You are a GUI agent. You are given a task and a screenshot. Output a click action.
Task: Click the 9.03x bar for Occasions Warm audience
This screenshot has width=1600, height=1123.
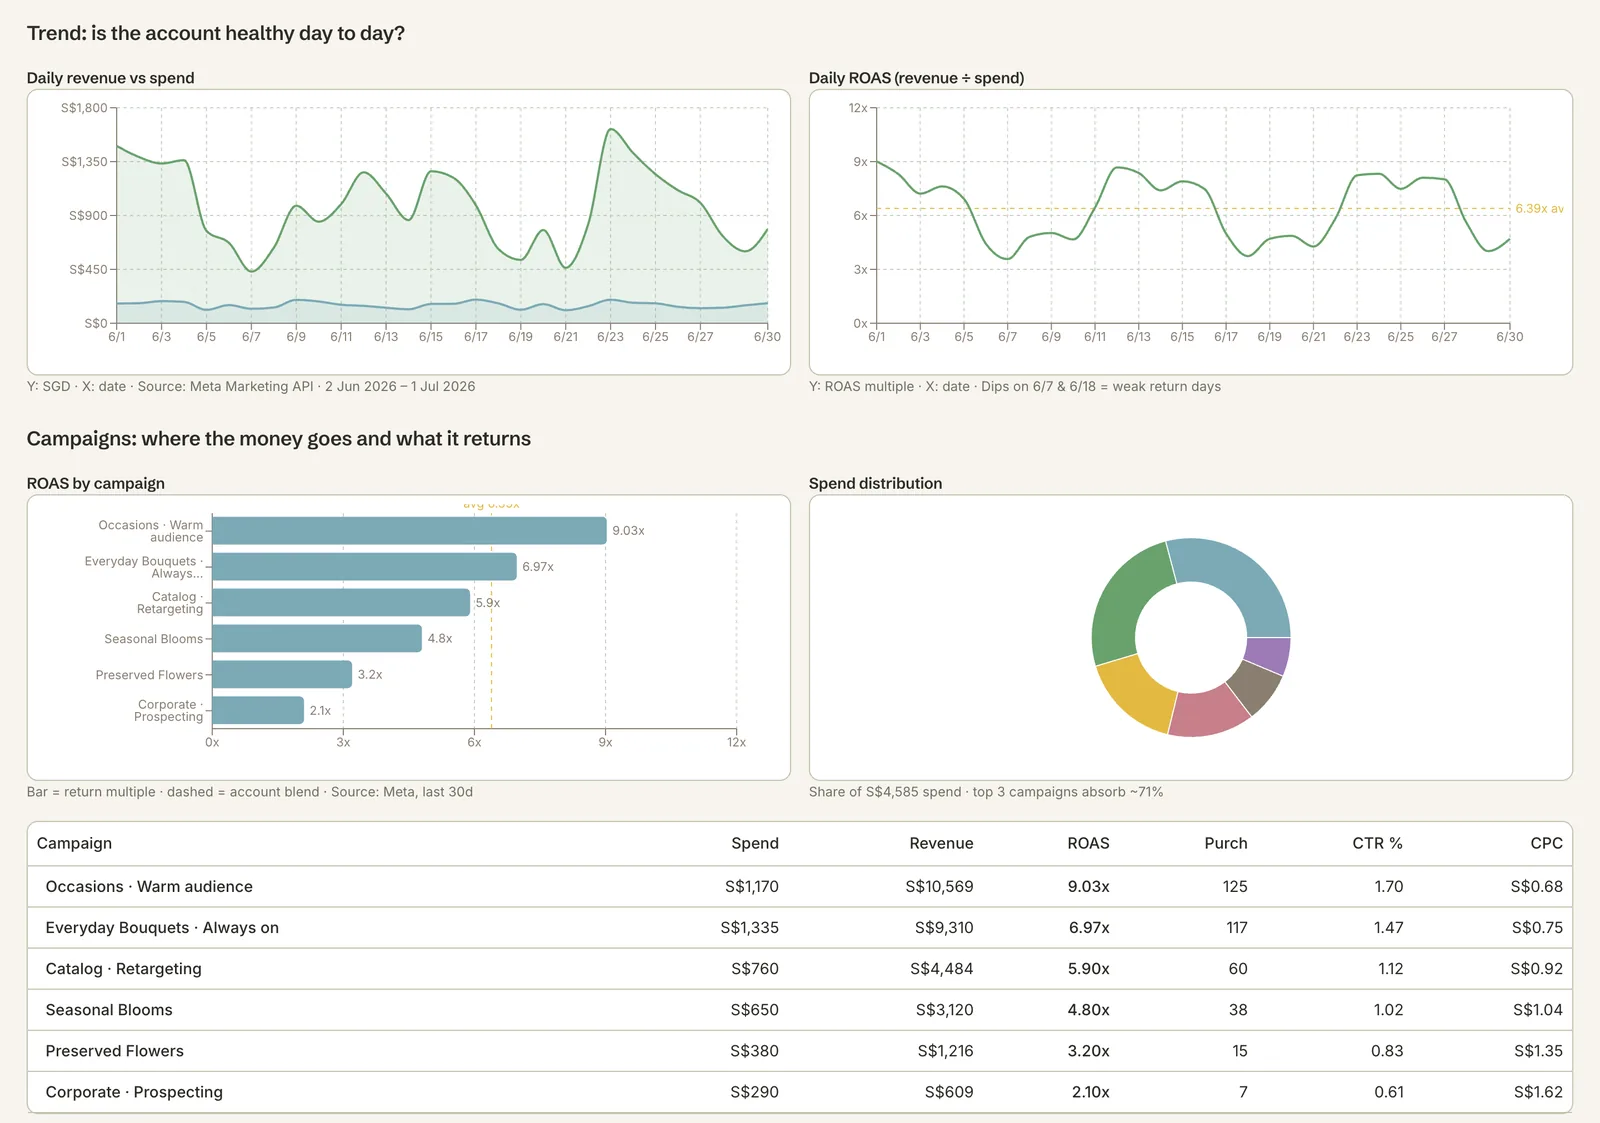point(409,530)
